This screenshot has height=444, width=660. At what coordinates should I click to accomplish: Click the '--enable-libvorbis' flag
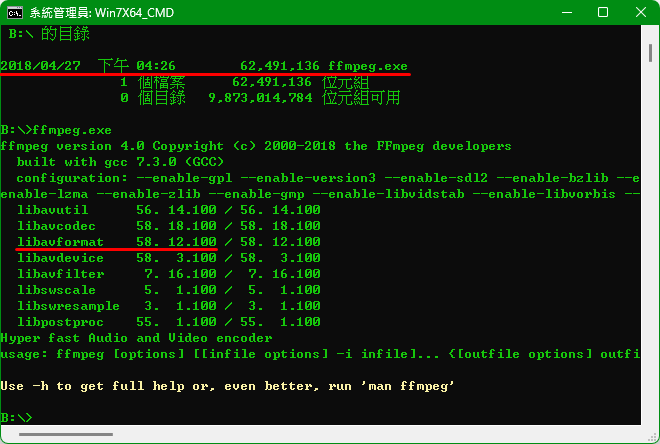(544, 194)
